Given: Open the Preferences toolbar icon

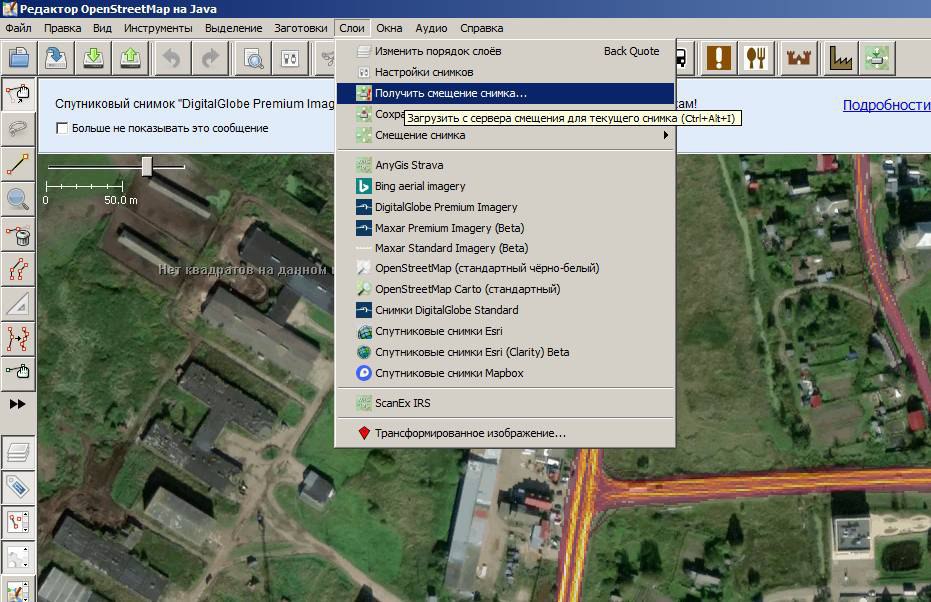Looking at the screenshot, I should coord(290,58).
